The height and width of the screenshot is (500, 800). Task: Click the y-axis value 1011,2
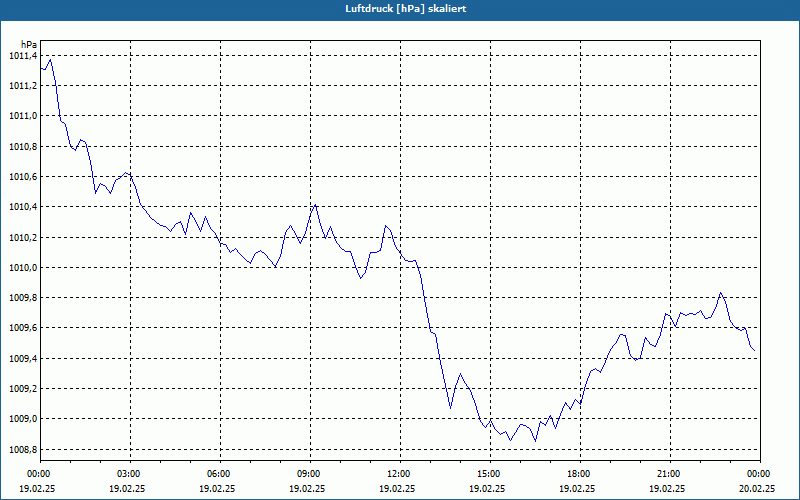coord(23,86)
